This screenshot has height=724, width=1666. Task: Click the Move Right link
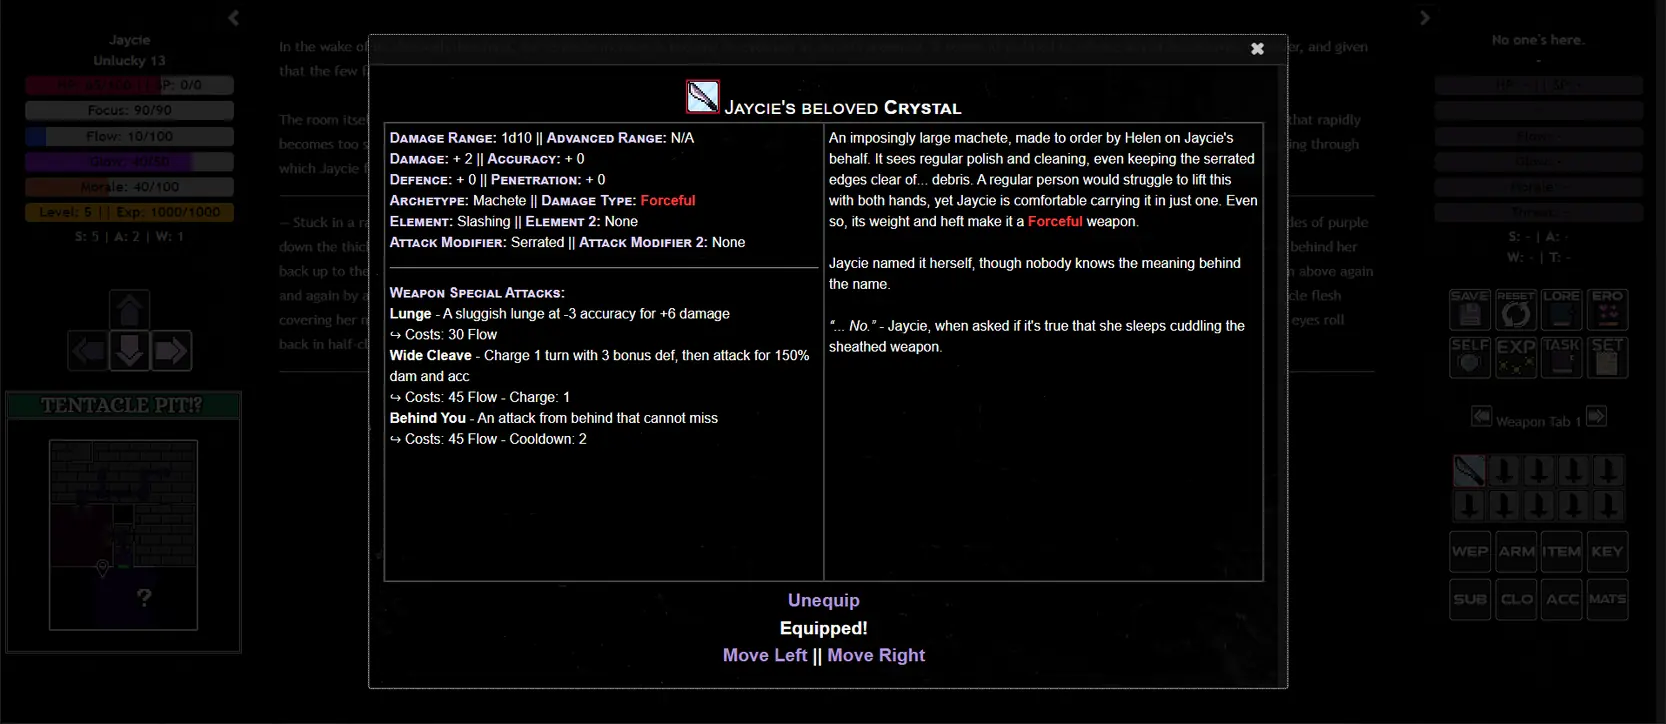[876, 655]
